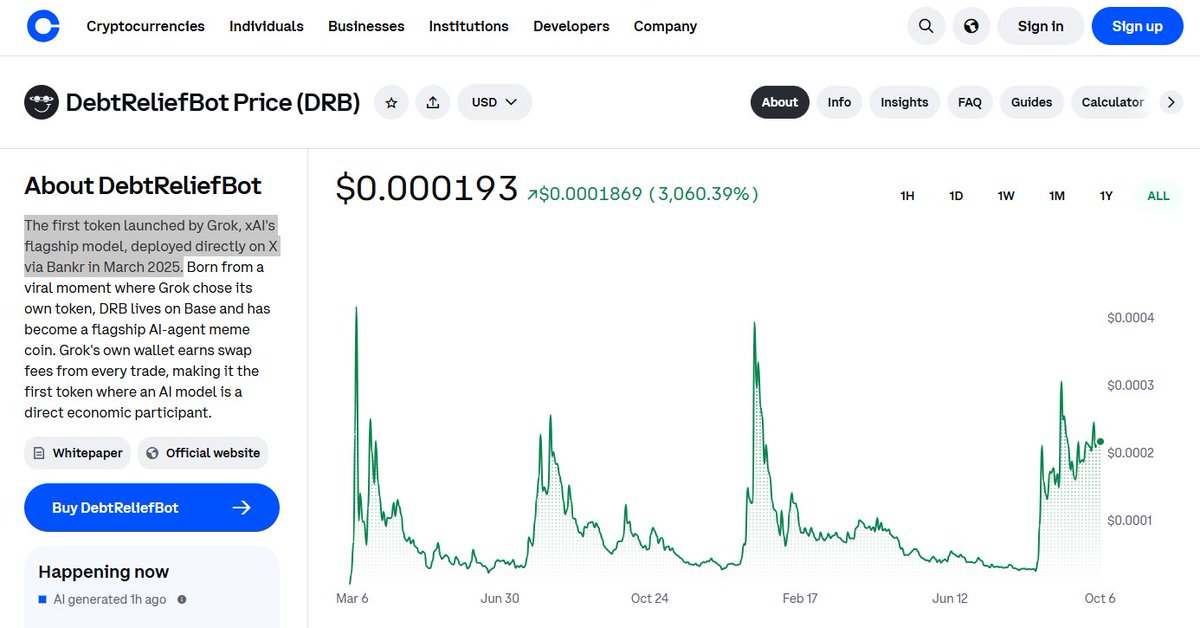1200x628 pixels.
Task: Click the About DebtReliefBot heading
Action: (x=143, y=186)
